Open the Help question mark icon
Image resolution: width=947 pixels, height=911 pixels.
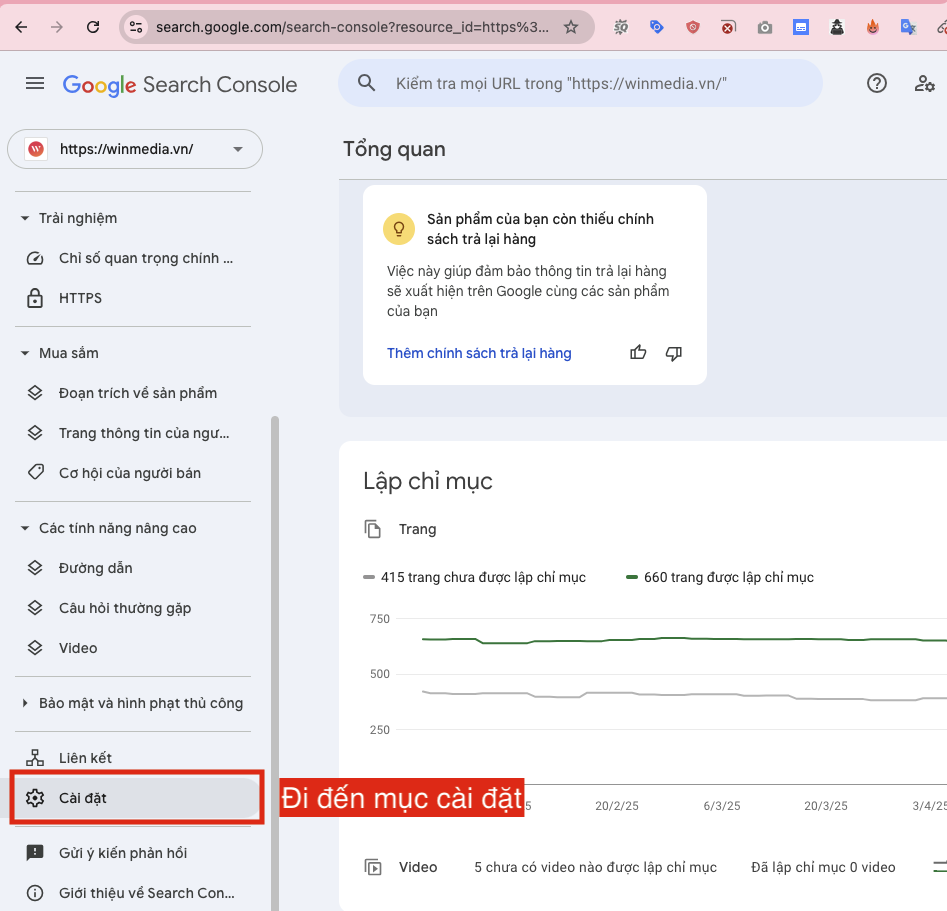click(x=877, y=83)
